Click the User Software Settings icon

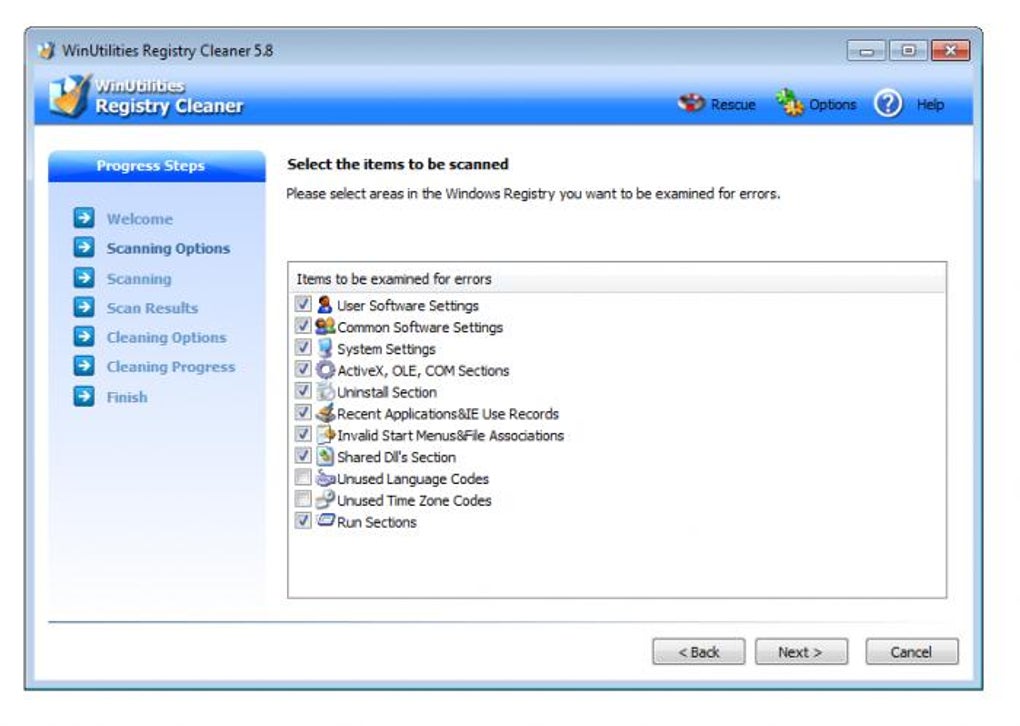pyautogui.click(x=323, y=305)
